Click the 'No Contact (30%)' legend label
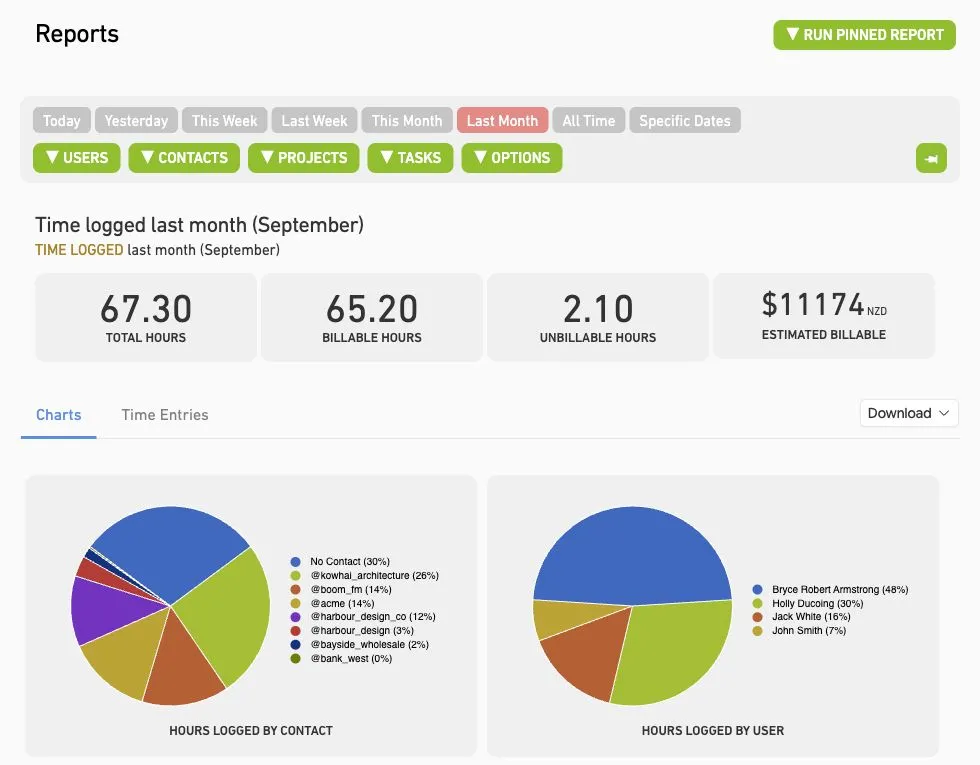980x765 pixels. 350,562
